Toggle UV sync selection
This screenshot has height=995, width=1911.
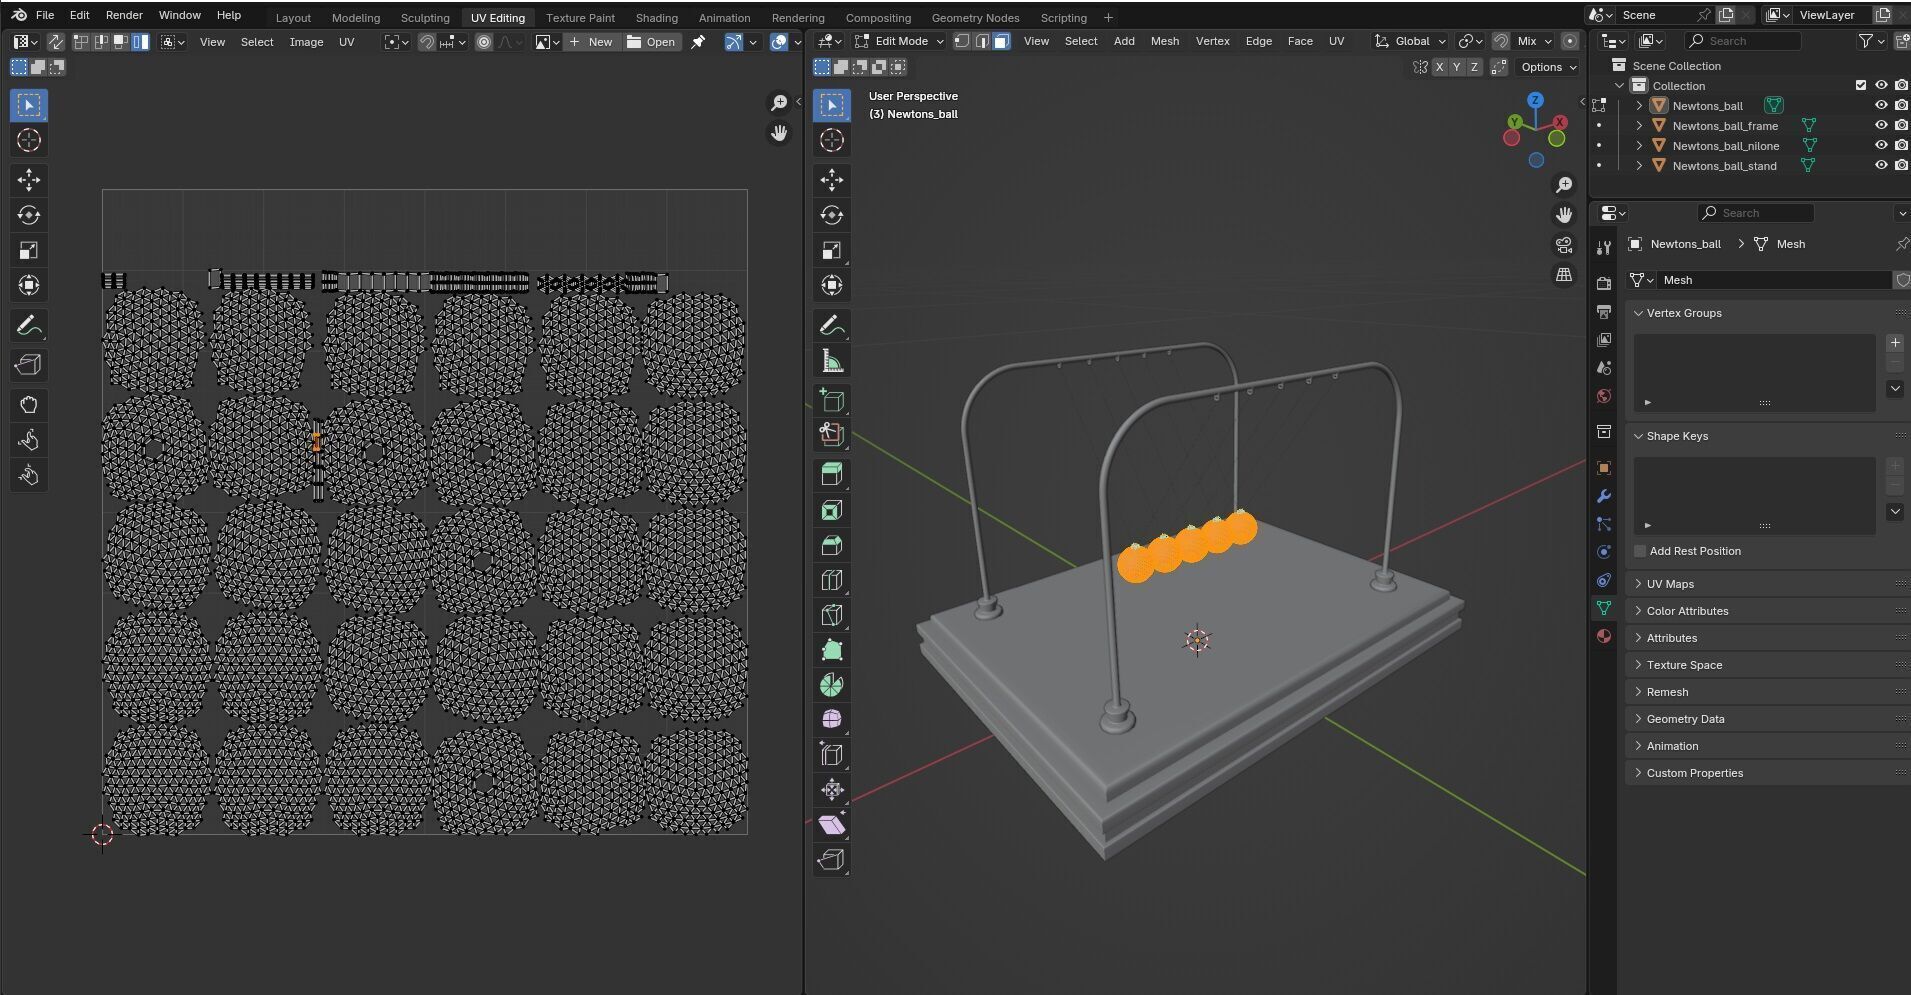55,42
